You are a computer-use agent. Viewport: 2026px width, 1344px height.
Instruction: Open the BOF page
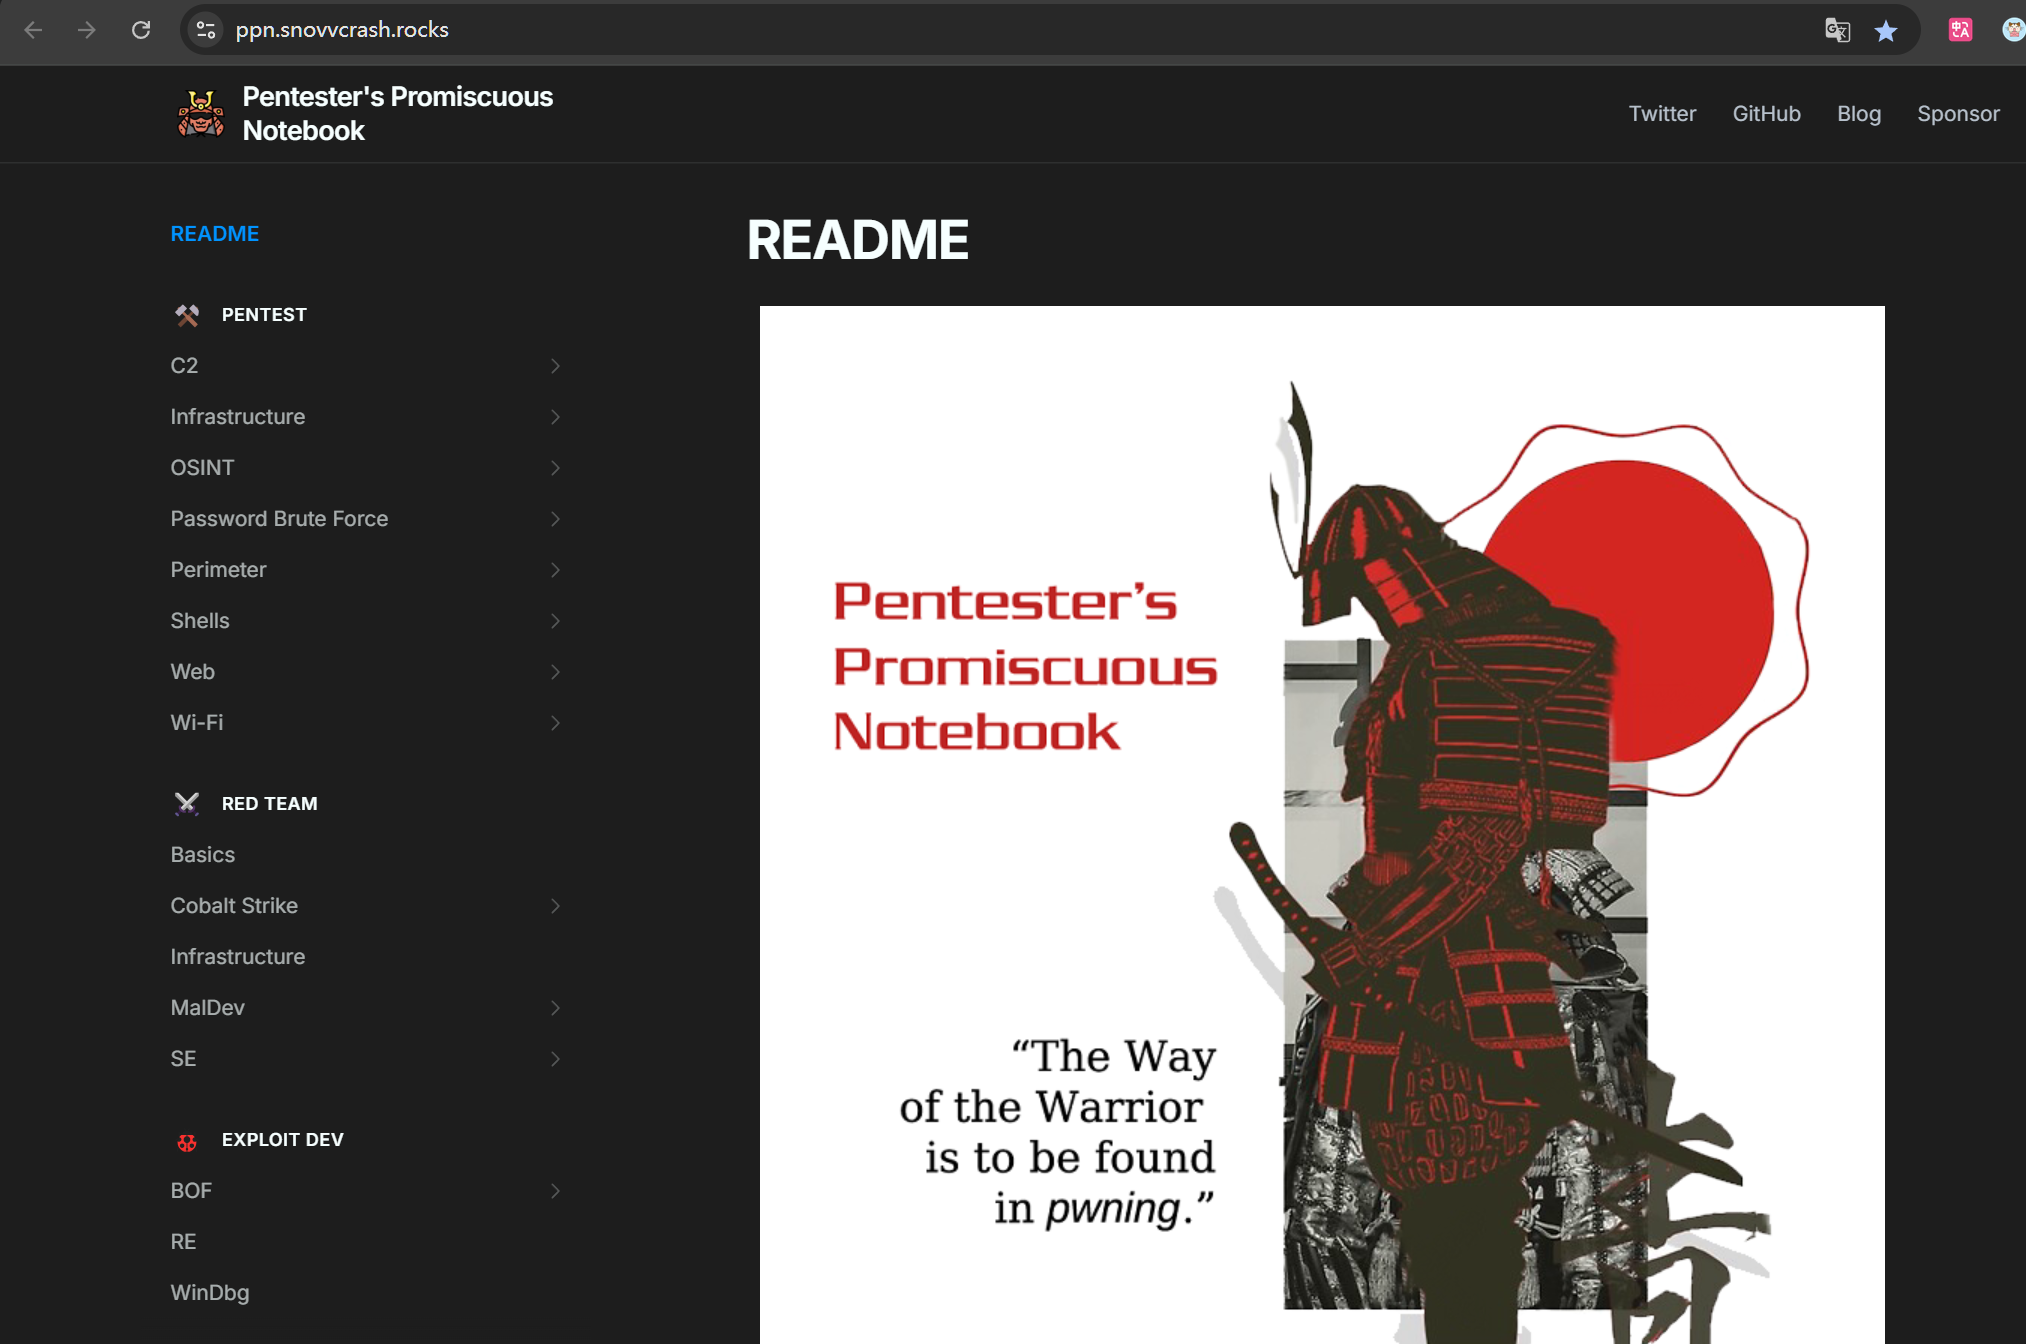point(191,1191)
